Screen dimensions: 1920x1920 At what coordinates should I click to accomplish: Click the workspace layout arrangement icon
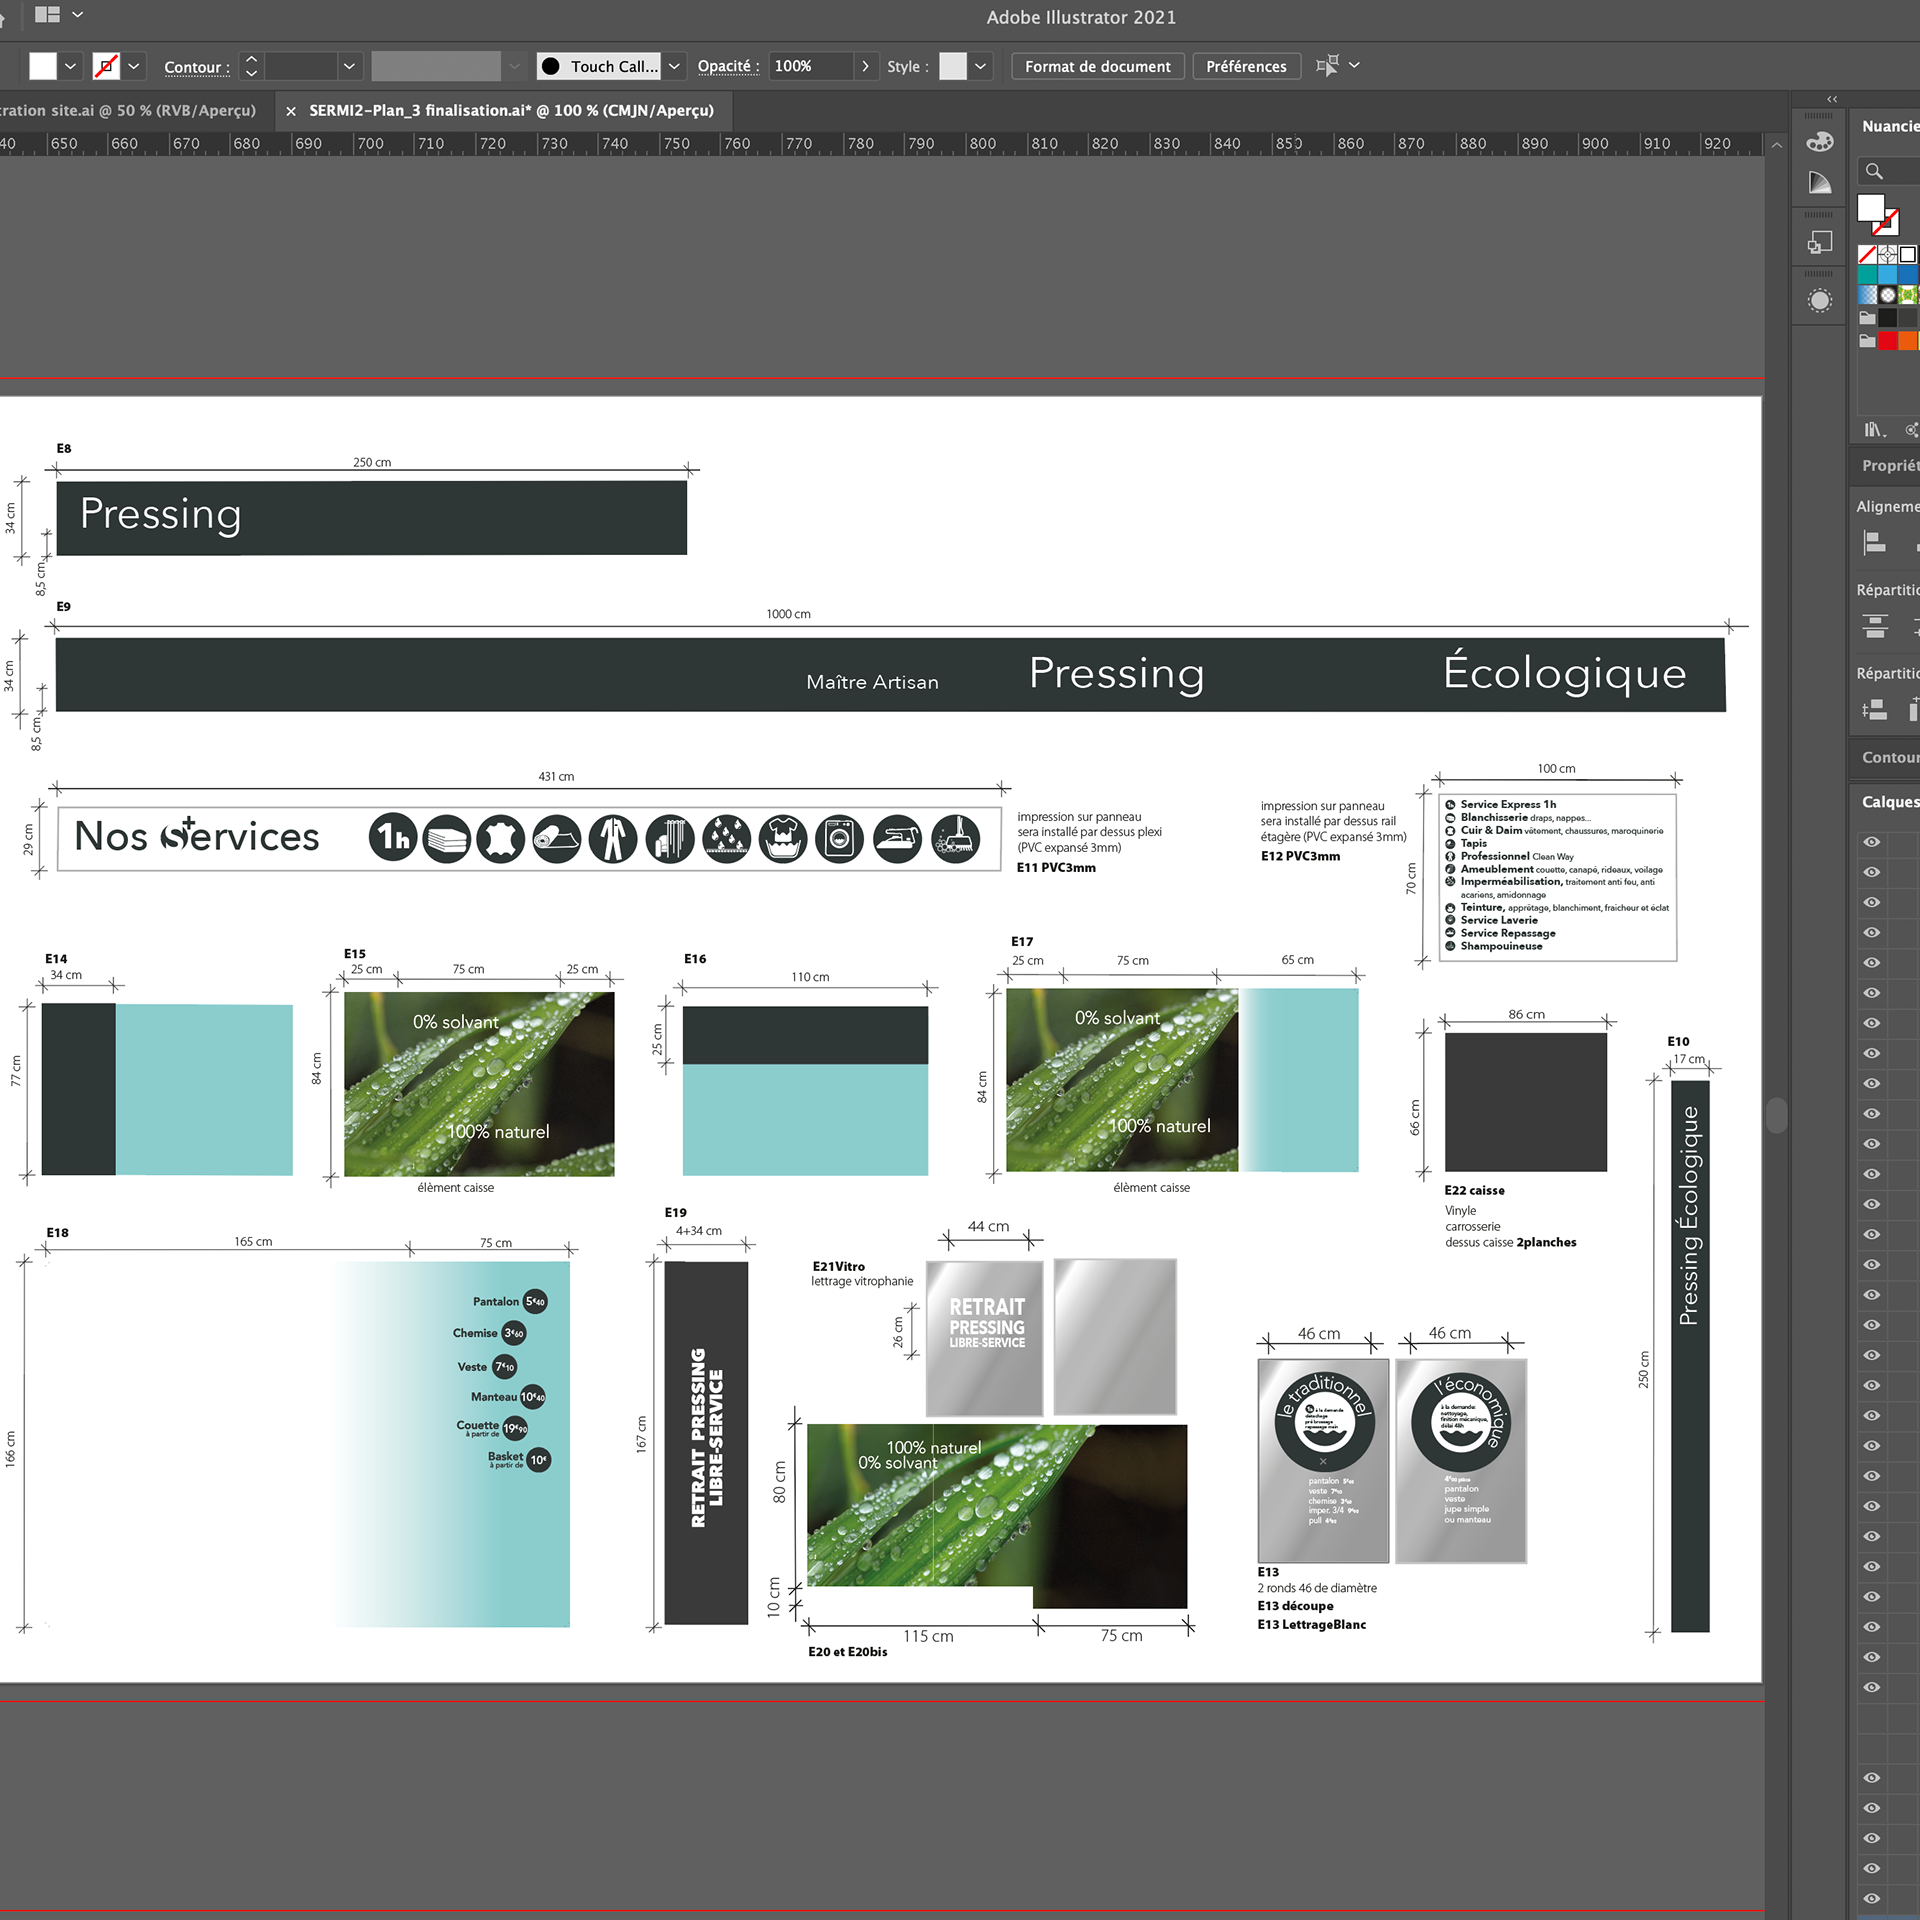(47, 15)
